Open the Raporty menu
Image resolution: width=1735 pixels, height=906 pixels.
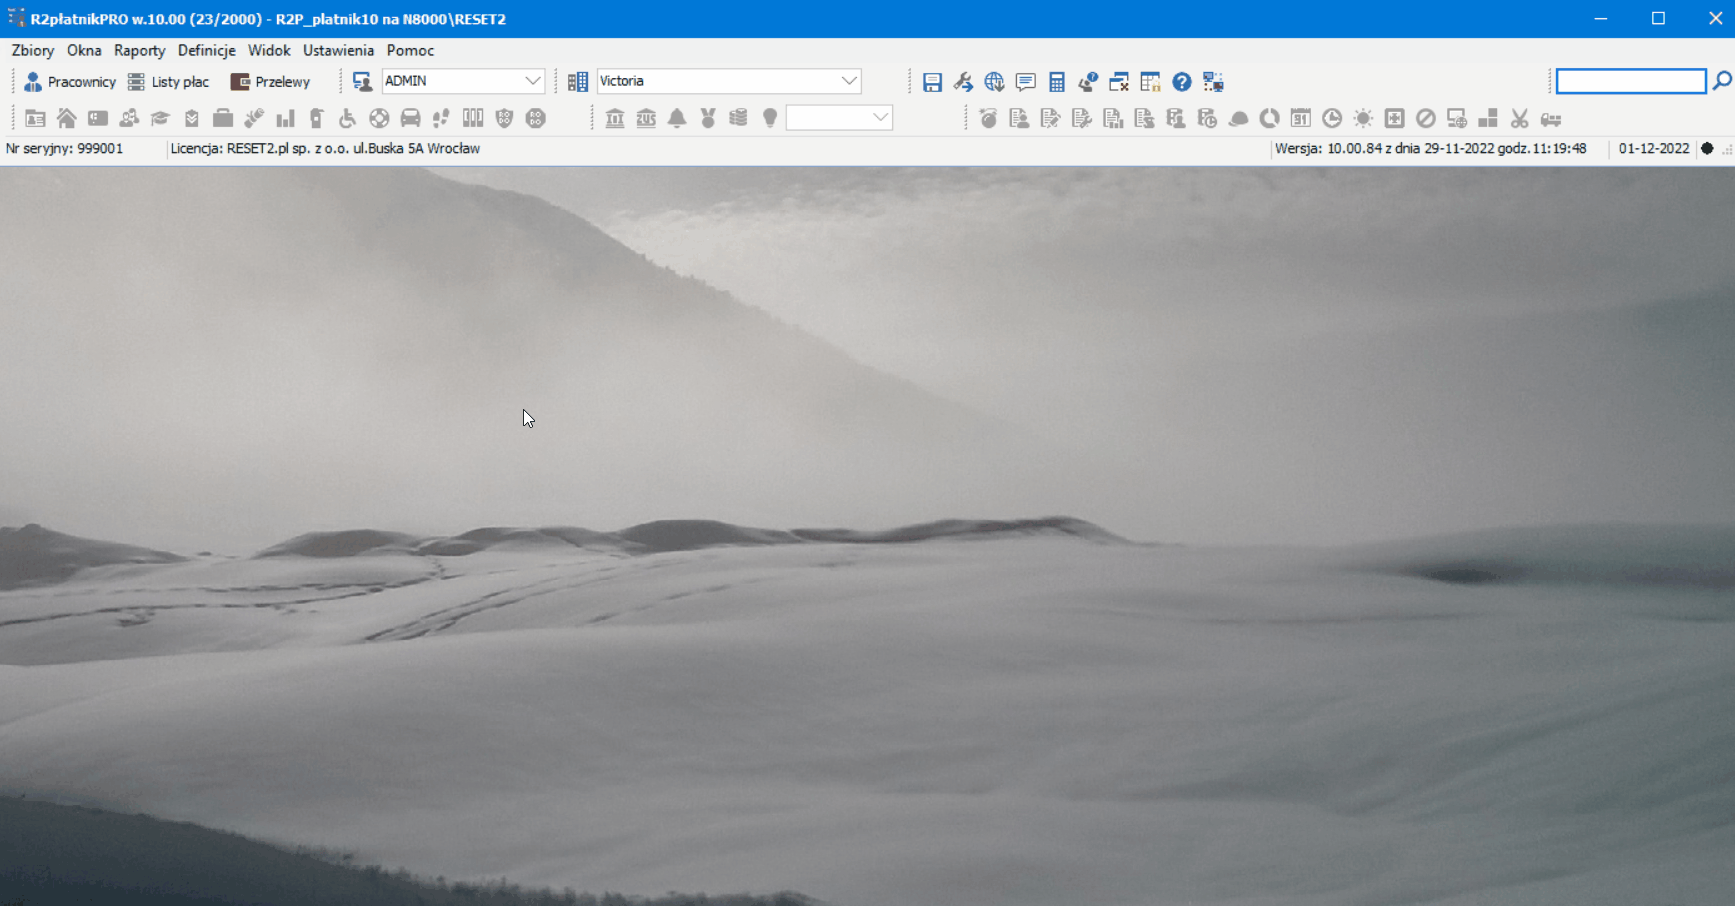pos(139,50)
